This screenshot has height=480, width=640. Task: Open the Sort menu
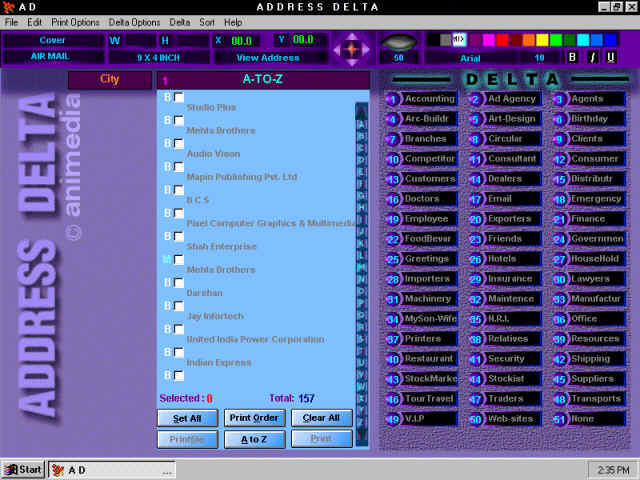coord(207,22)
